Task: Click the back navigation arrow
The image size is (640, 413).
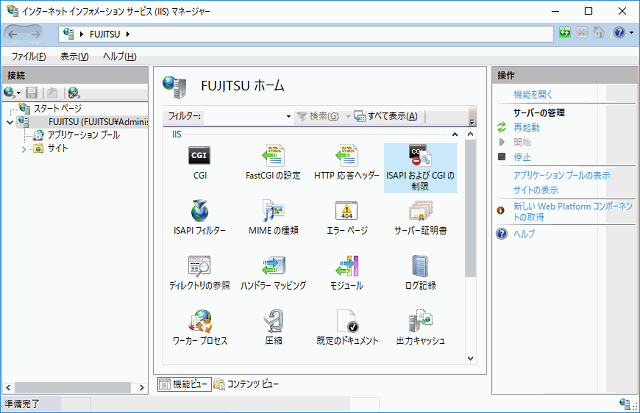Action: coord(13,34)
